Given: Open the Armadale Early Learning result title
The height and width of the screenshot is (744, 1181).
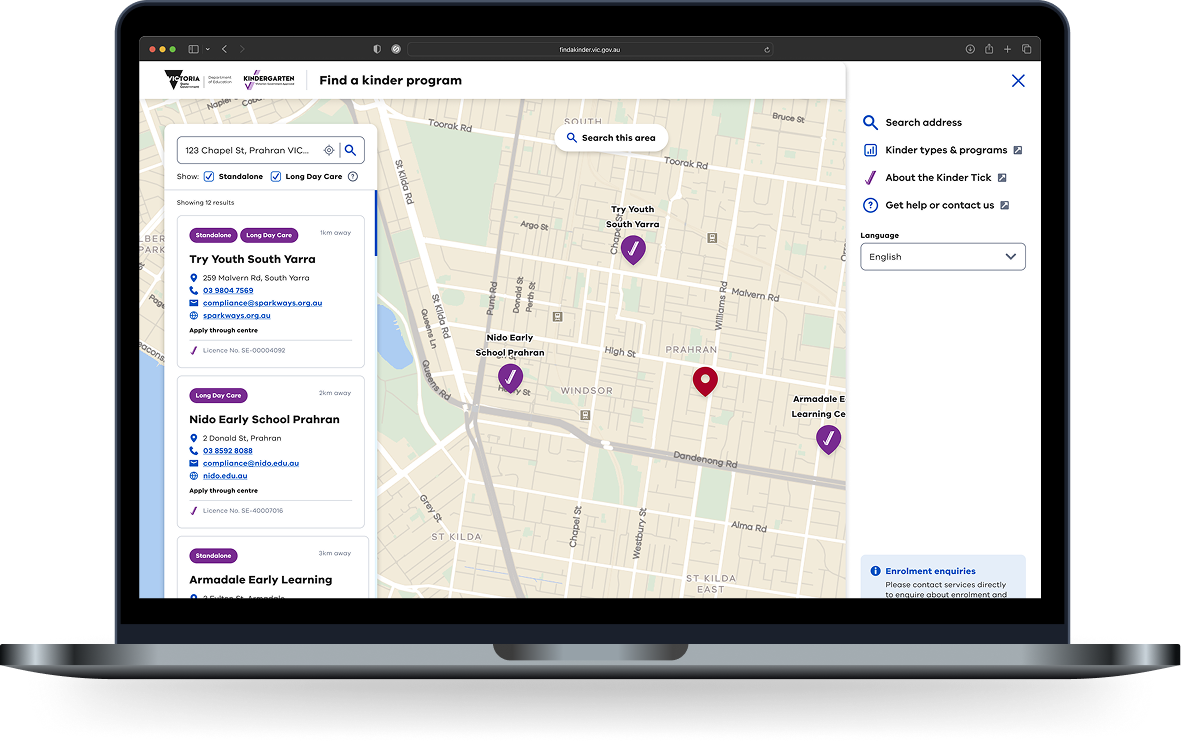Looking at the screenshot, I should pos(261,580).
